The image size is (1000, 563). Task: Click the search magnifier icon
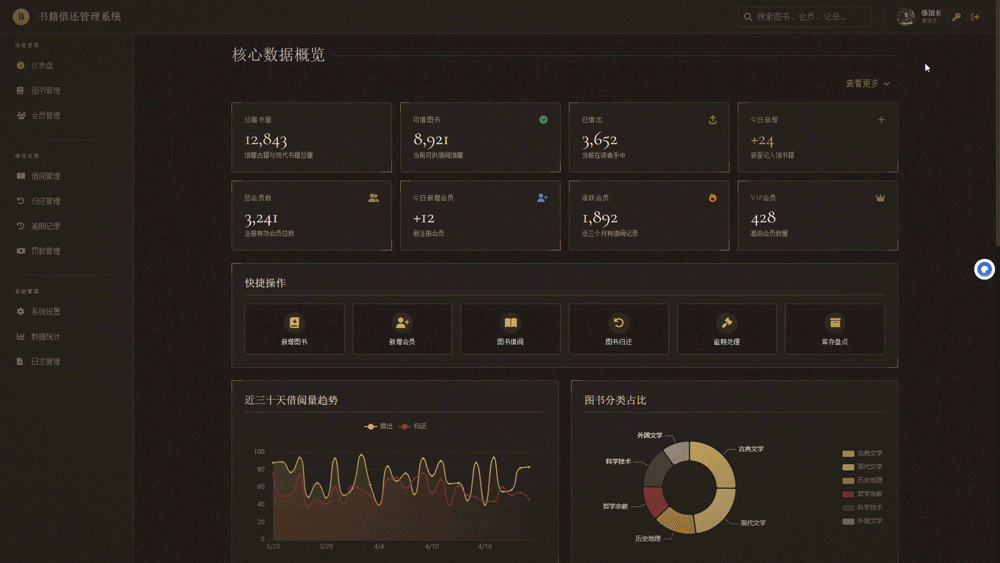[x=748, y=17]
